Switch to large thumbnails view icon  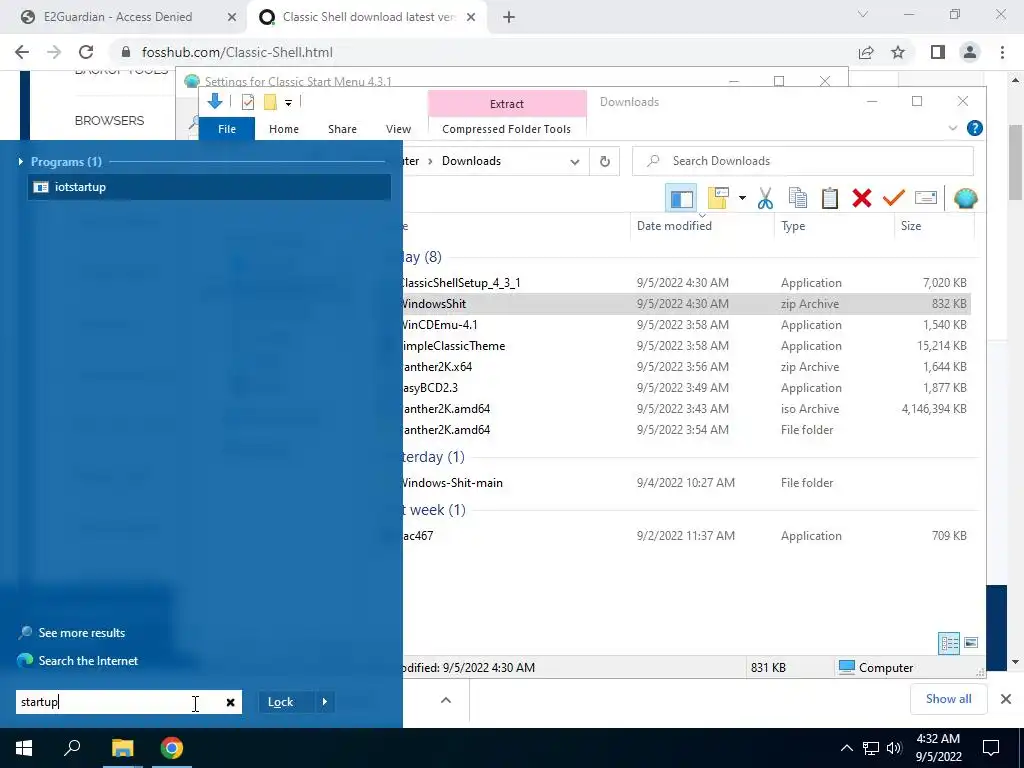pyautogui.click(x=970, y=643)
